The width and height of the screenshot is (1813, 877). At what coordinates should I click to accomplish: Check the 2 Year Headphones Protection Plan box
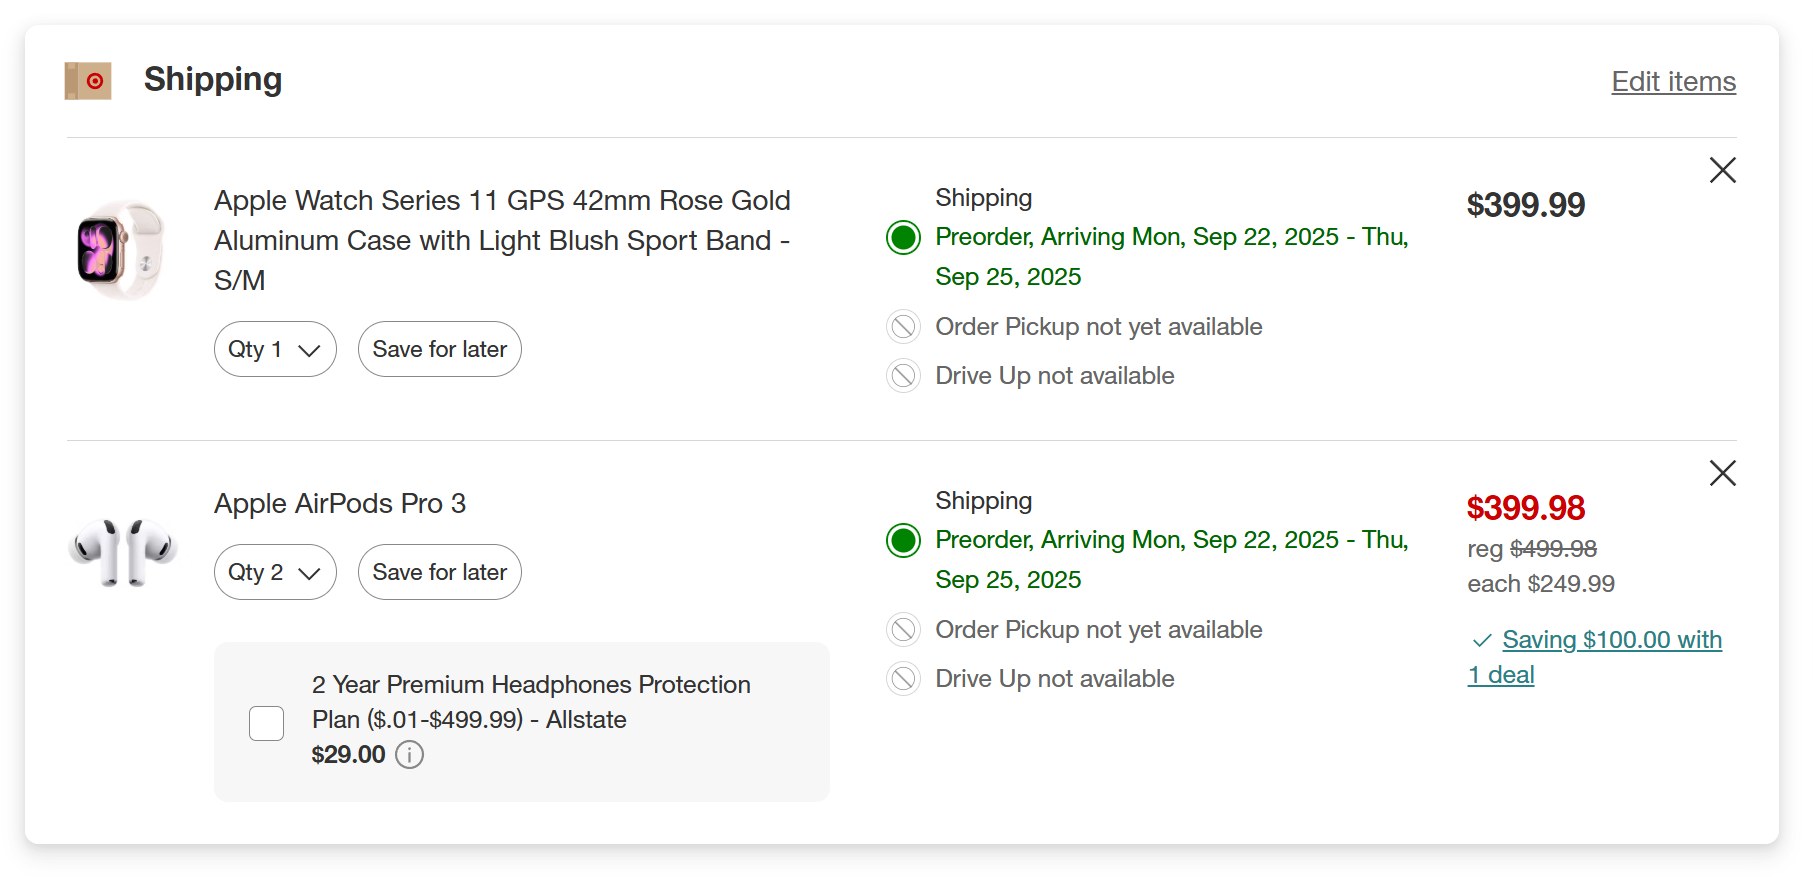point(266,723)
